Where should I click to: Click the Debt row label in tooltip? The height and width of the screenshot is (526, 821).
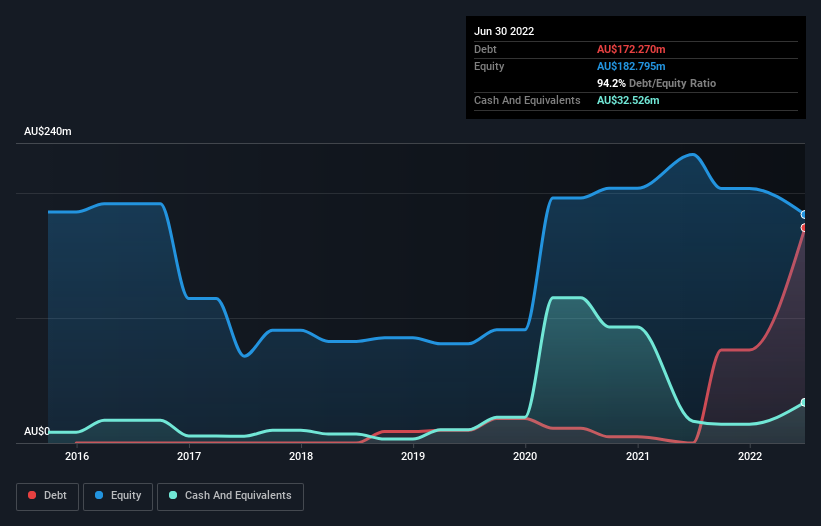click(x=485, y=49)
